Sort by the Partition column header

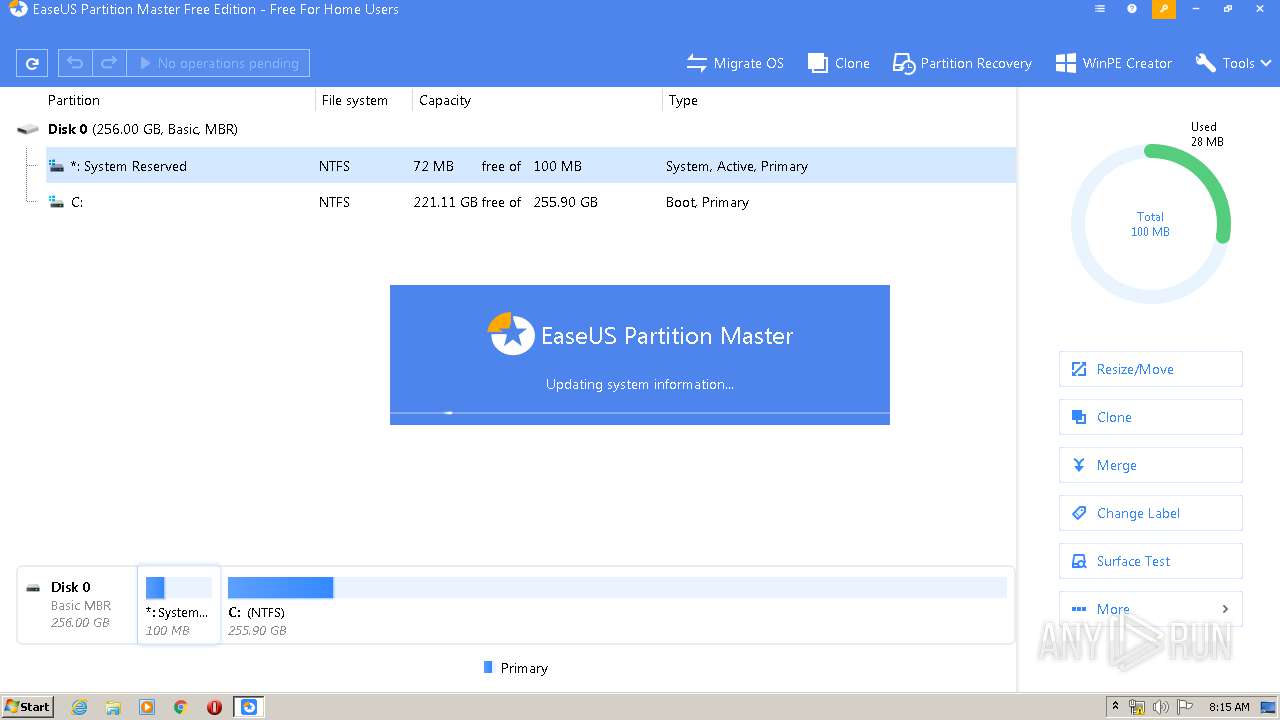[74, 100]
